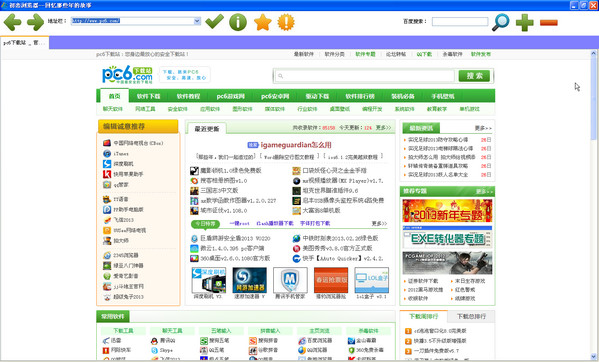Click the 360桌面 官方版 icon
Image resolution: width=599 pixels, height=362 pixels.
coord(194,259)
